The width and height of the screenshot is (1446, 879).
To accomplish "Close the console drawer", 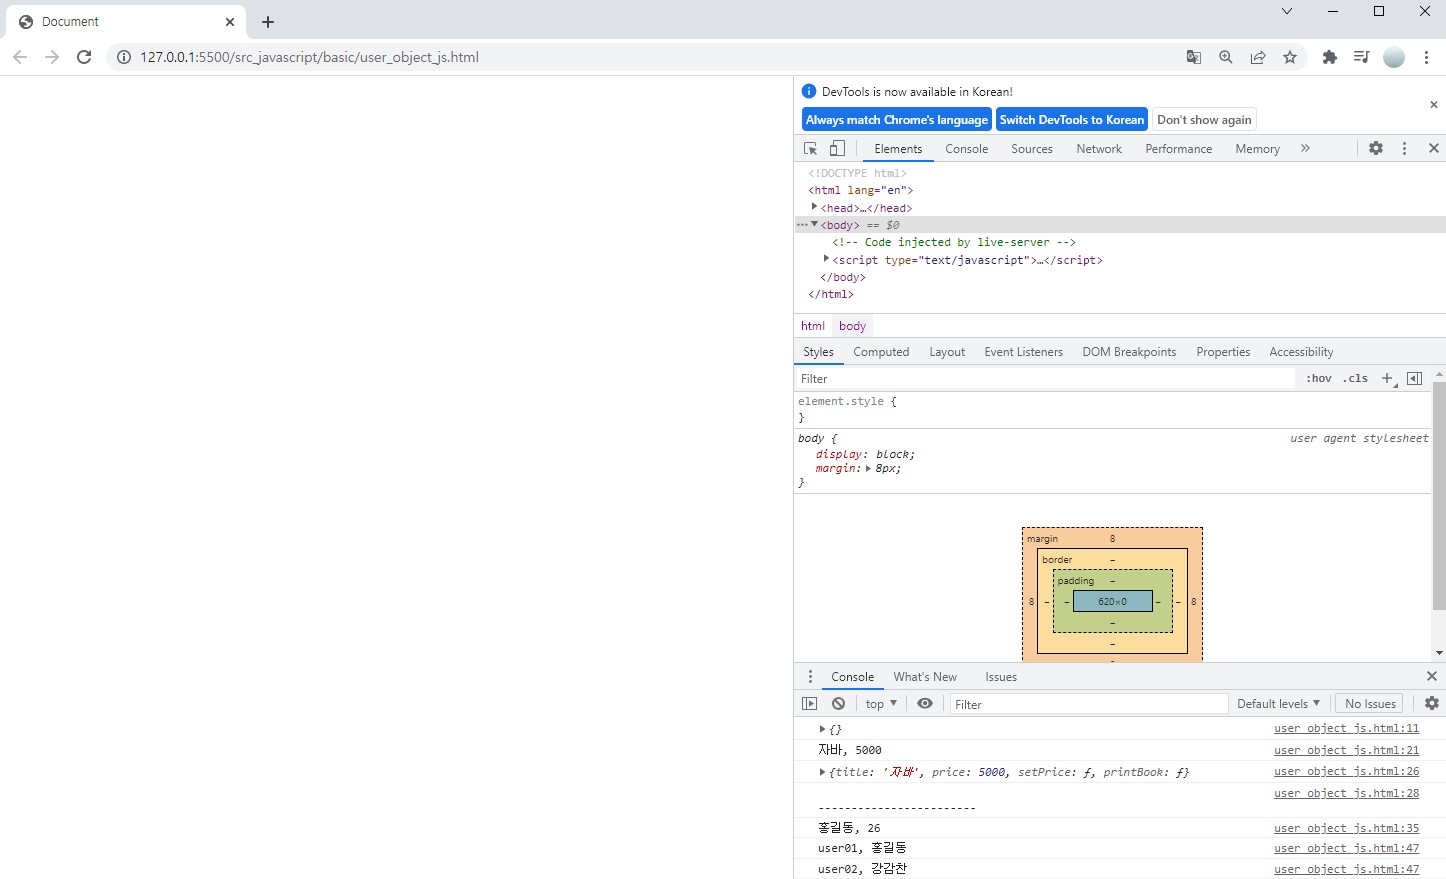I will coord(1432,676).
